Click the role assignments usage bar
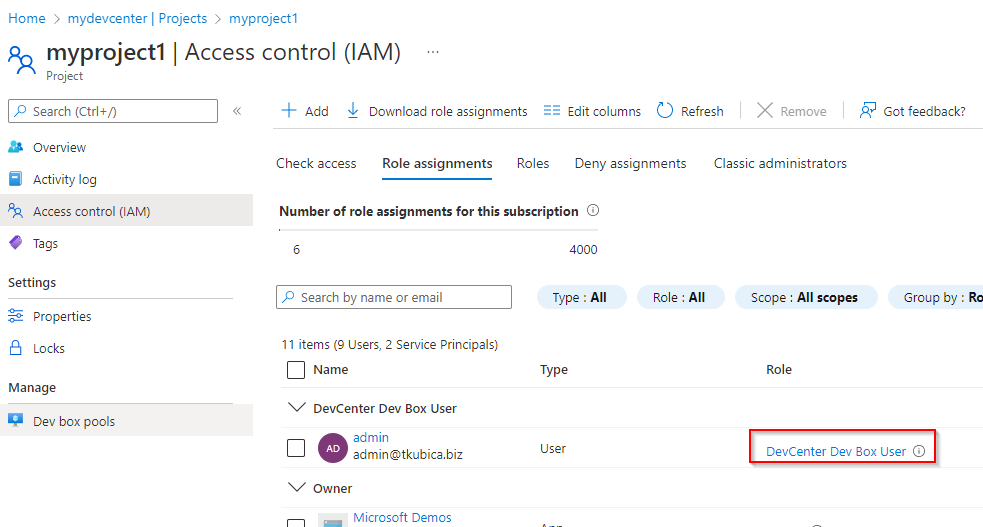Screen dimensions: 983x527 point(438,230)
